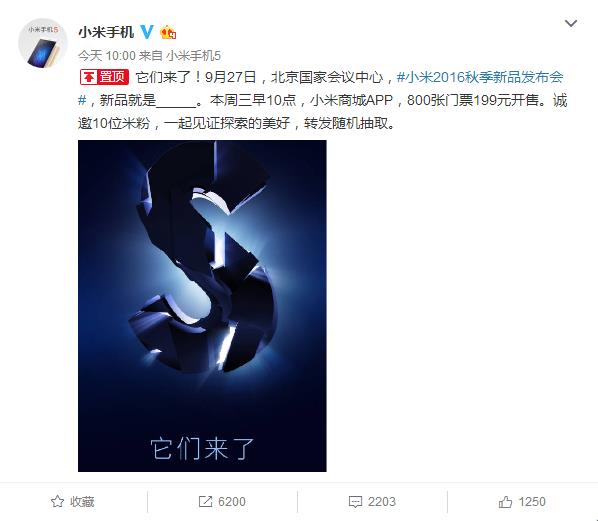Open hashtag 小米2016秋季新品发布会
The image size is (598, 521).
(480, 77)
